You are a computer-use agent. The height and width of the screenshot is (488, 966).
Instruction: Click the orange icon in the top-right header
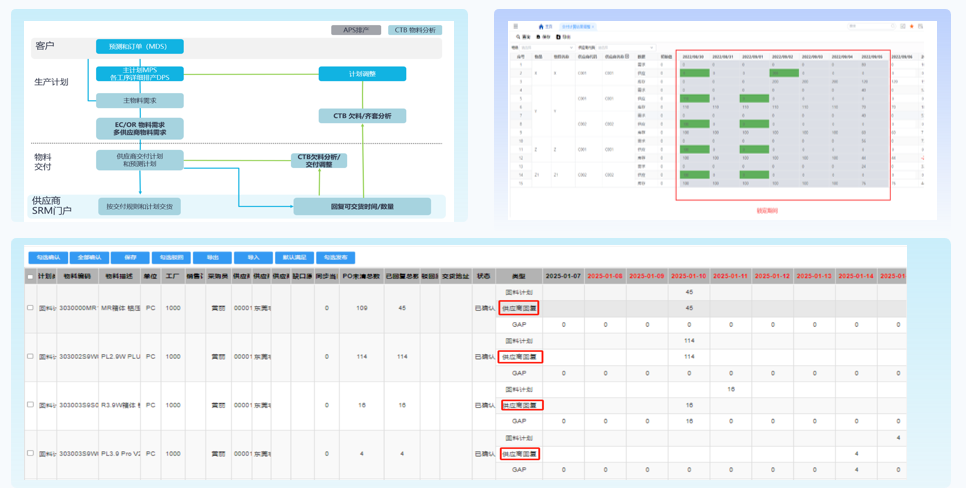click(x=911, y=26)
